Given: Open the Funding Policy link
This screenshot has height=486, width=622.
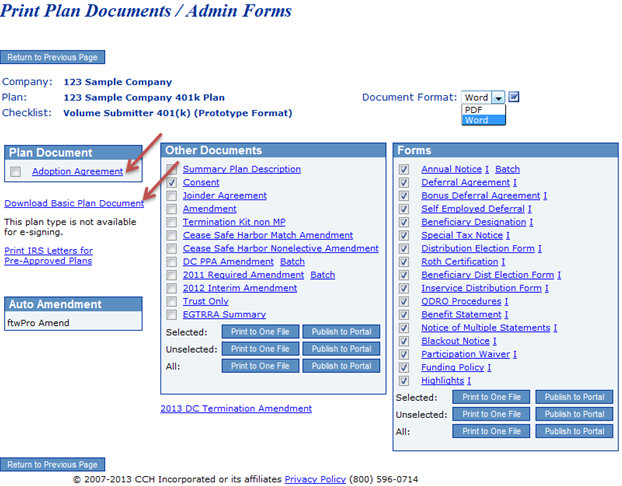Looking at the screenshot, I should pos(453,367).
